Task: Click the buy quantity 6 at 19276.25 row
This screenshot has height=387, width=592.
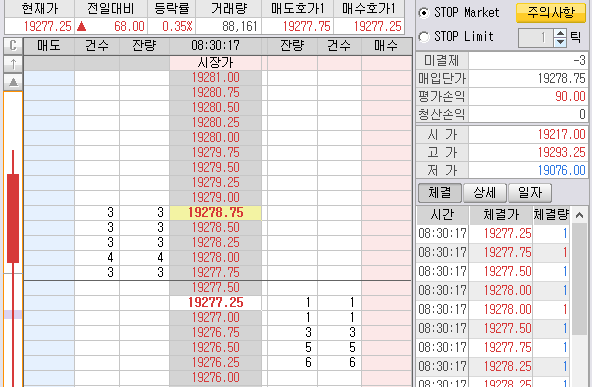Action: click(x=308, y=362)
